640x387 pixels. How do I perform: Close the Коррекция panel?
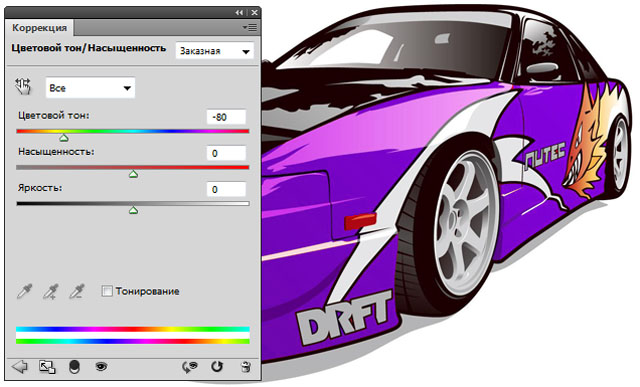click(x=254, y=13)
